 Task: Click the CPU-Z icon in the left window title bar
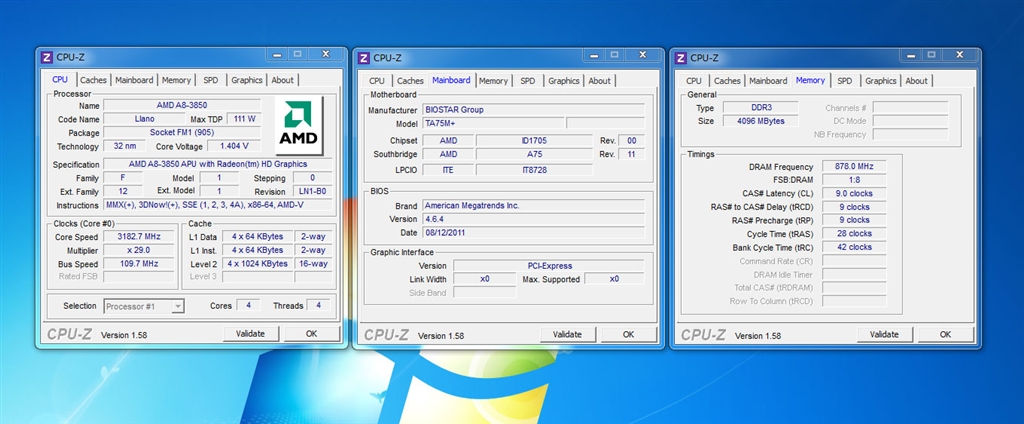tap(47, 57)
